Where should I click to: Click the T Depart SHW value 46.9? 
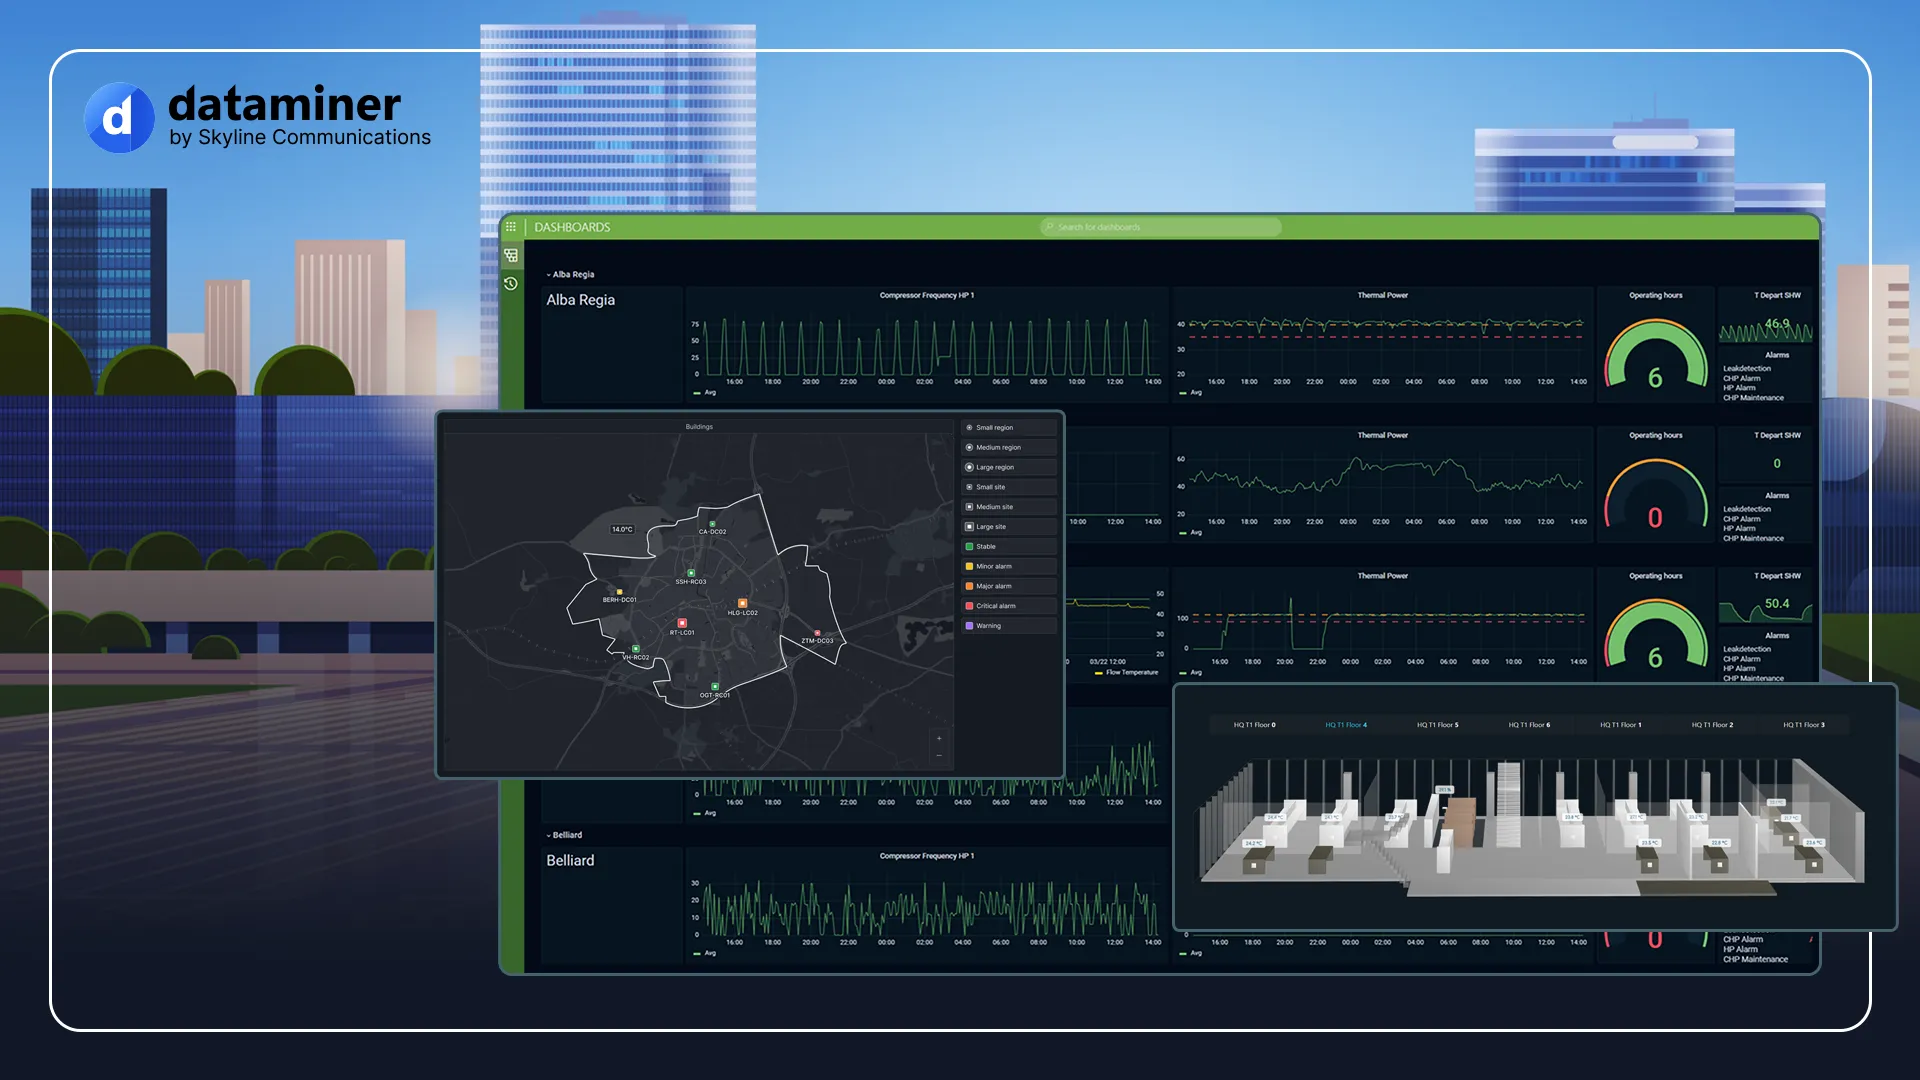[1778, 323]
